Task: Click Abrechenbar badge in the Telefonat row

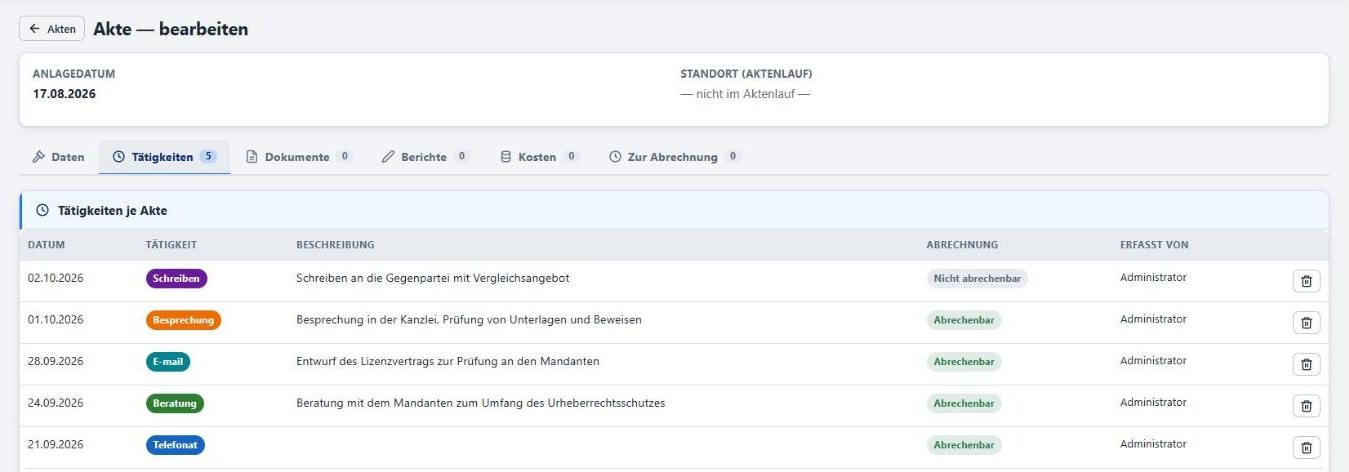Action: [x=964, y=445]
